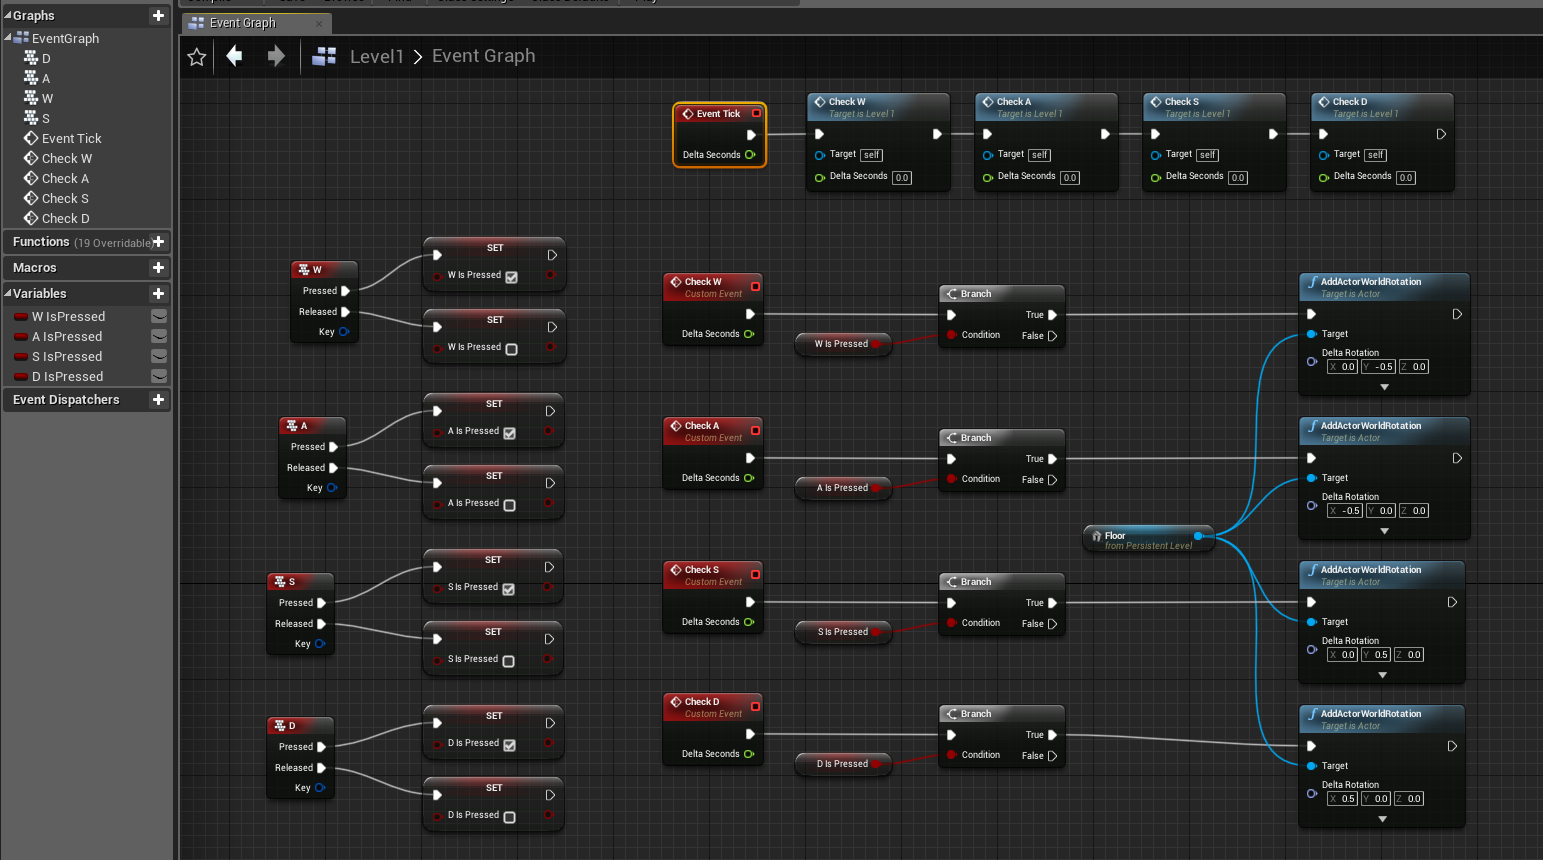Collapse the EventGraph tree in the Graphs panel

(x=8, y=38)
